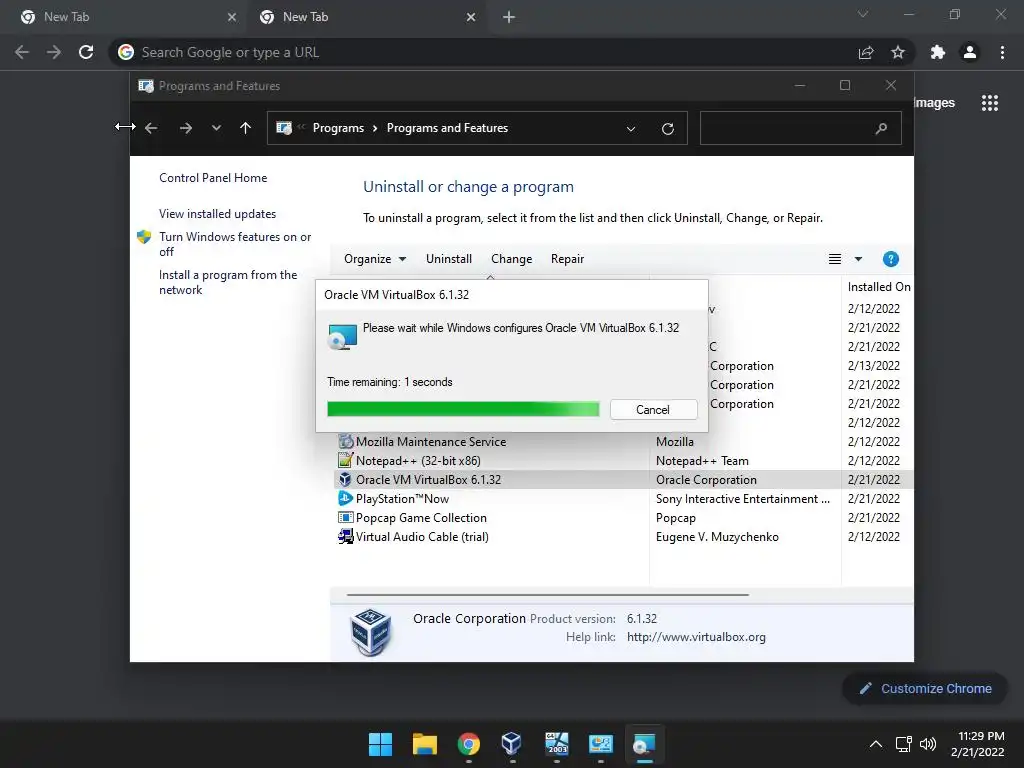Image resolution: width=1024 pixels, height=768 pixels.
Task: Click Images link on Google page
Action: (935, 103)
